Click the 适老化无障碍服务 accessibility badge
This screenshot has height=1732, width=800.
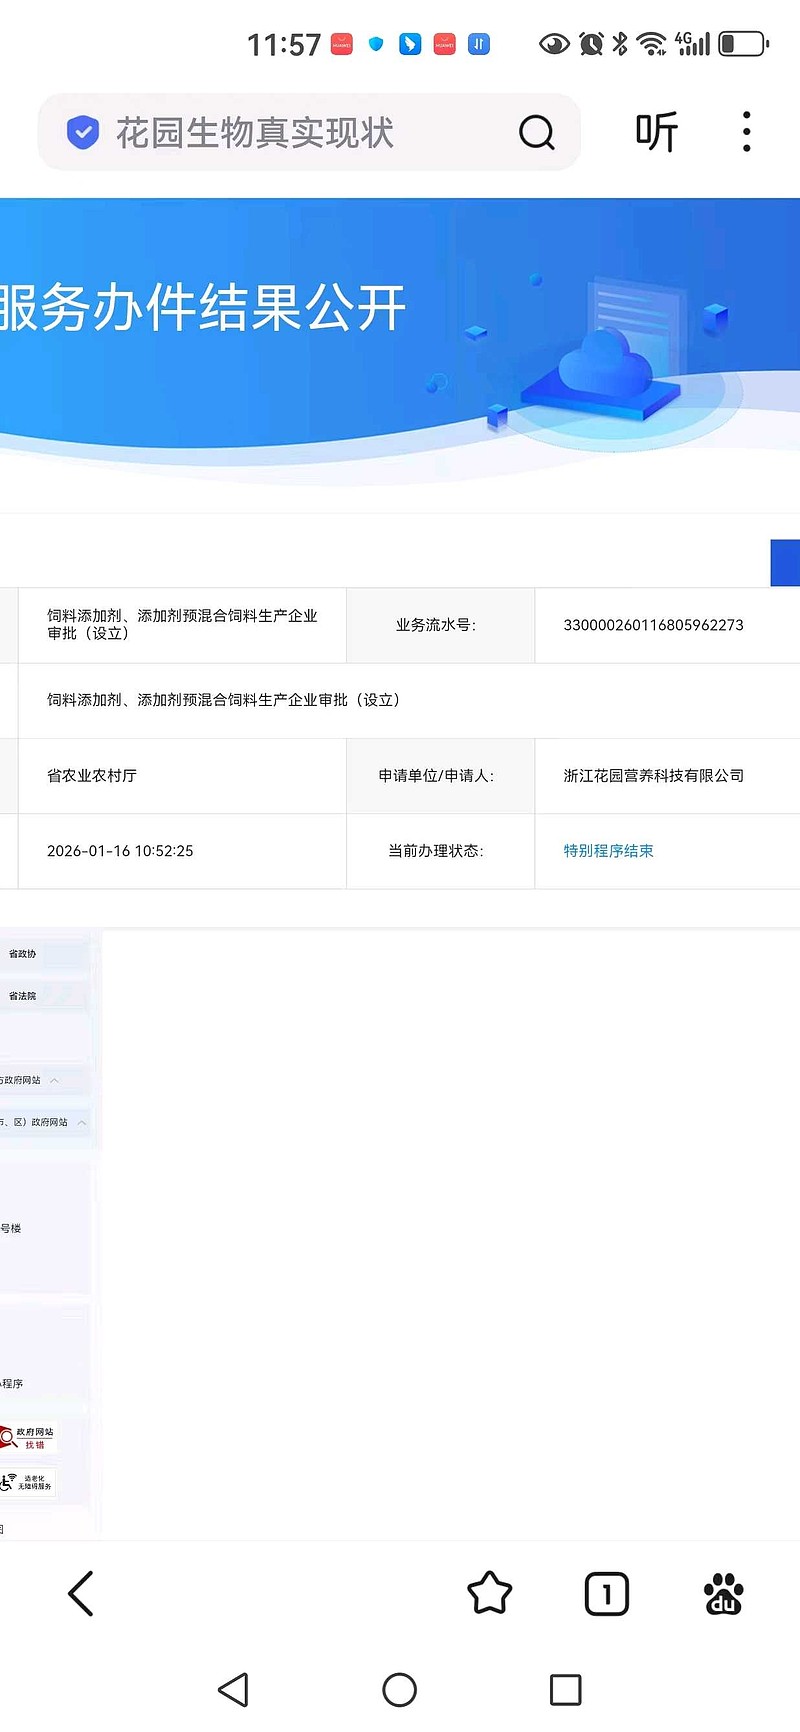pyautogui.click(x=27, y=1483)
